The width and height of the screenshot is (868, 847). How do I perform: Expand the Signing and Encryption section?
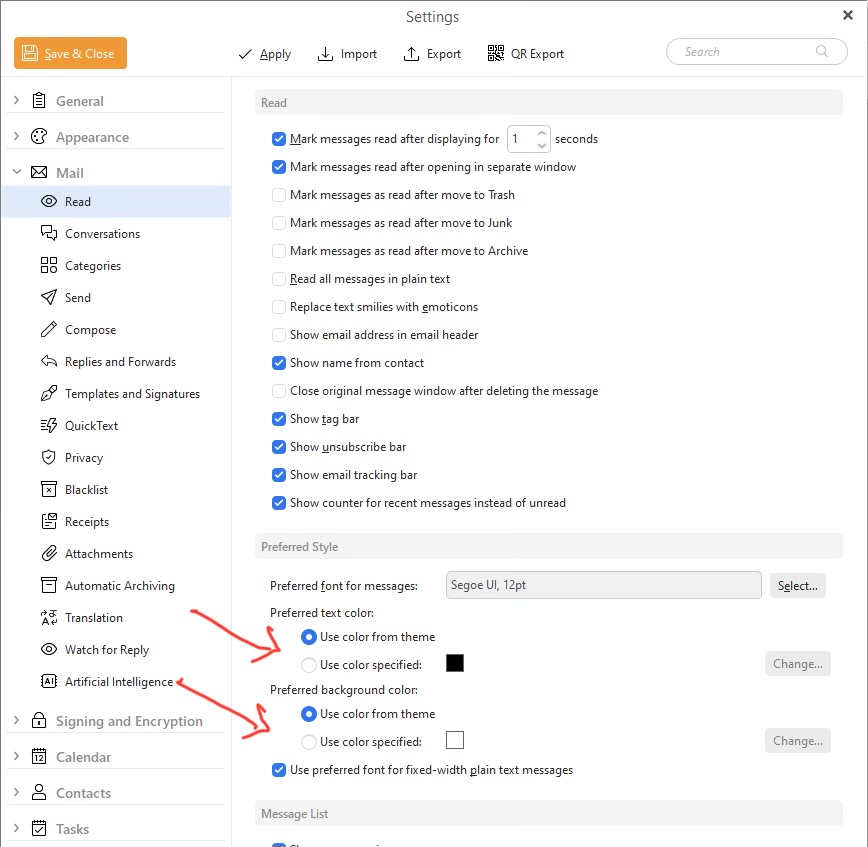(16, 721)
